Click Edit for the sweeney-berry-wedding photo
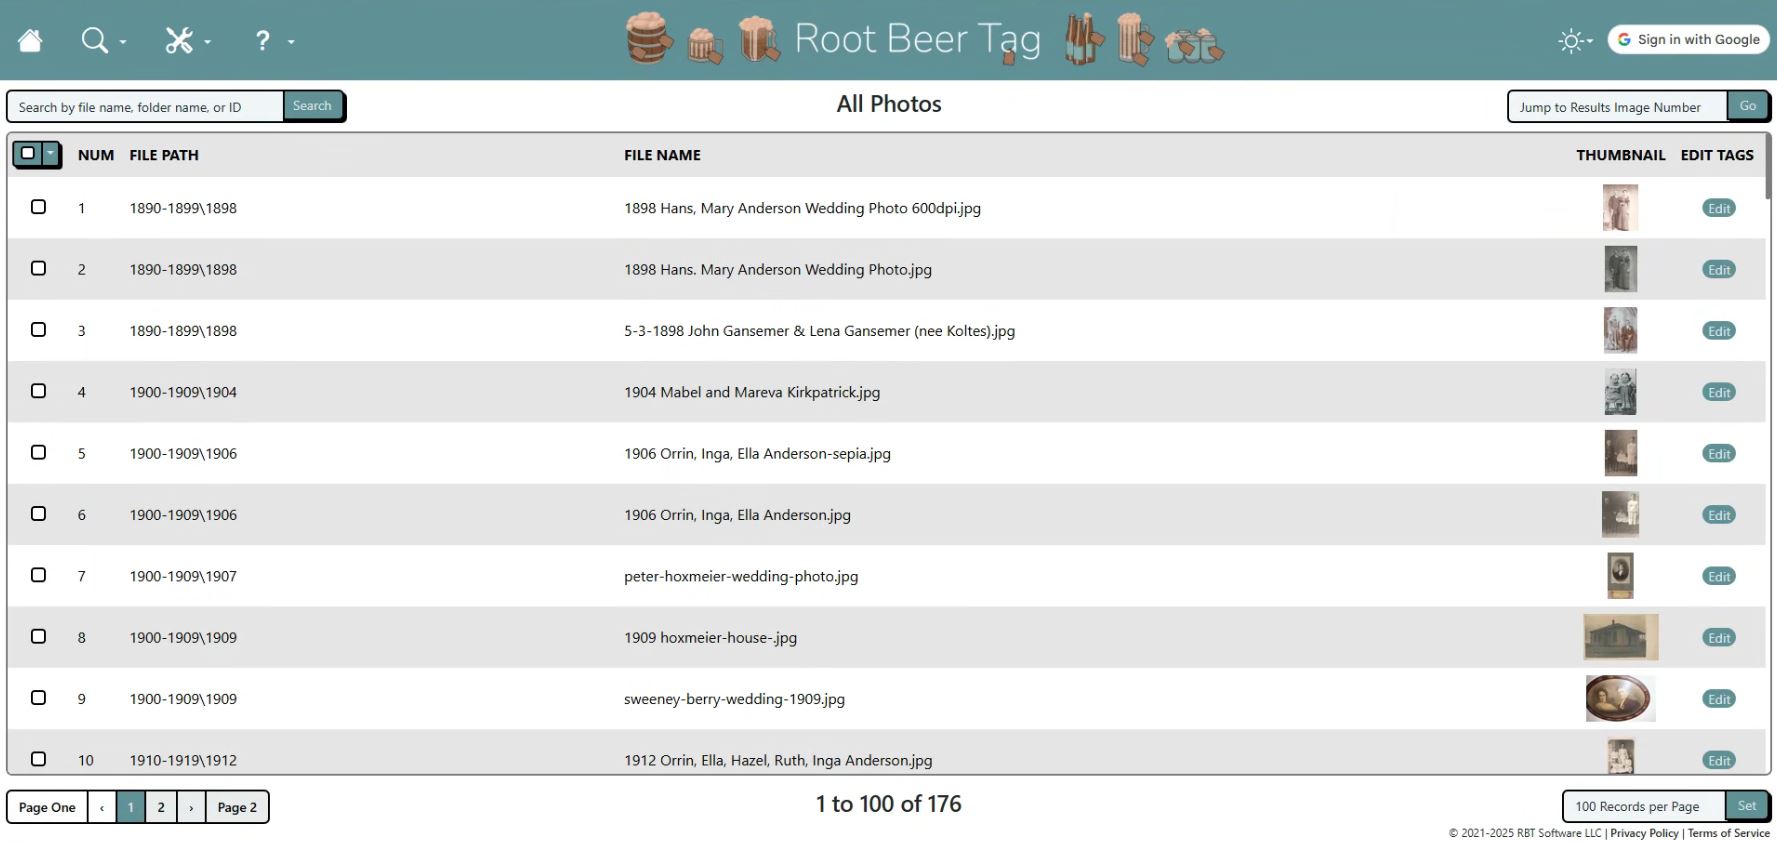Viewport: 1777px width, 844px height. pos(1719,698)
